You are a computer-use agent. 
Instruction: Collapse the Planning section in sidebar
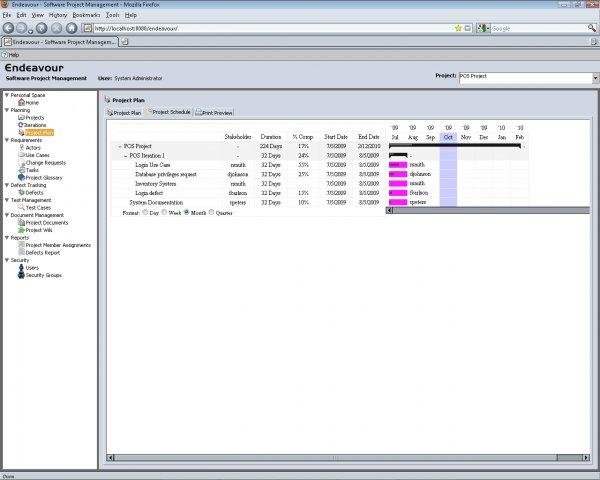pos(6,110)
